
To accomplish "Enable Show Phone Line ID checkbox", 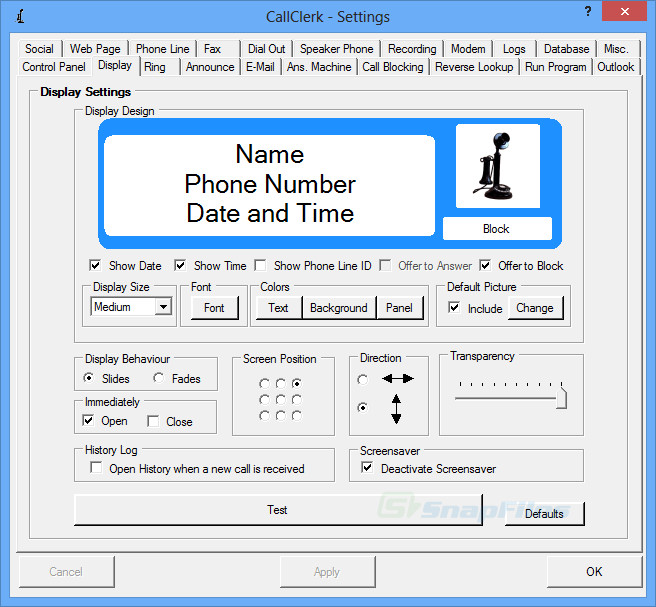I will point(260,265).
